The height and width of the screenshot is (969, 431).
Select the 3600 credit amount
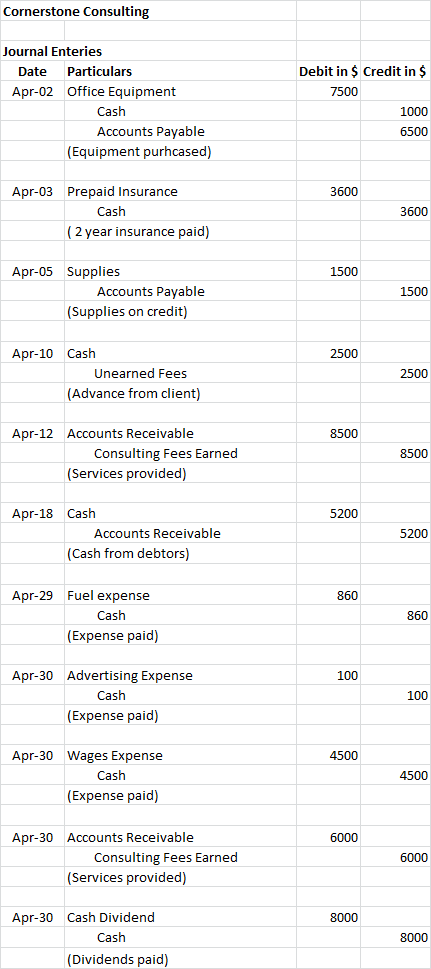point(414,211)
